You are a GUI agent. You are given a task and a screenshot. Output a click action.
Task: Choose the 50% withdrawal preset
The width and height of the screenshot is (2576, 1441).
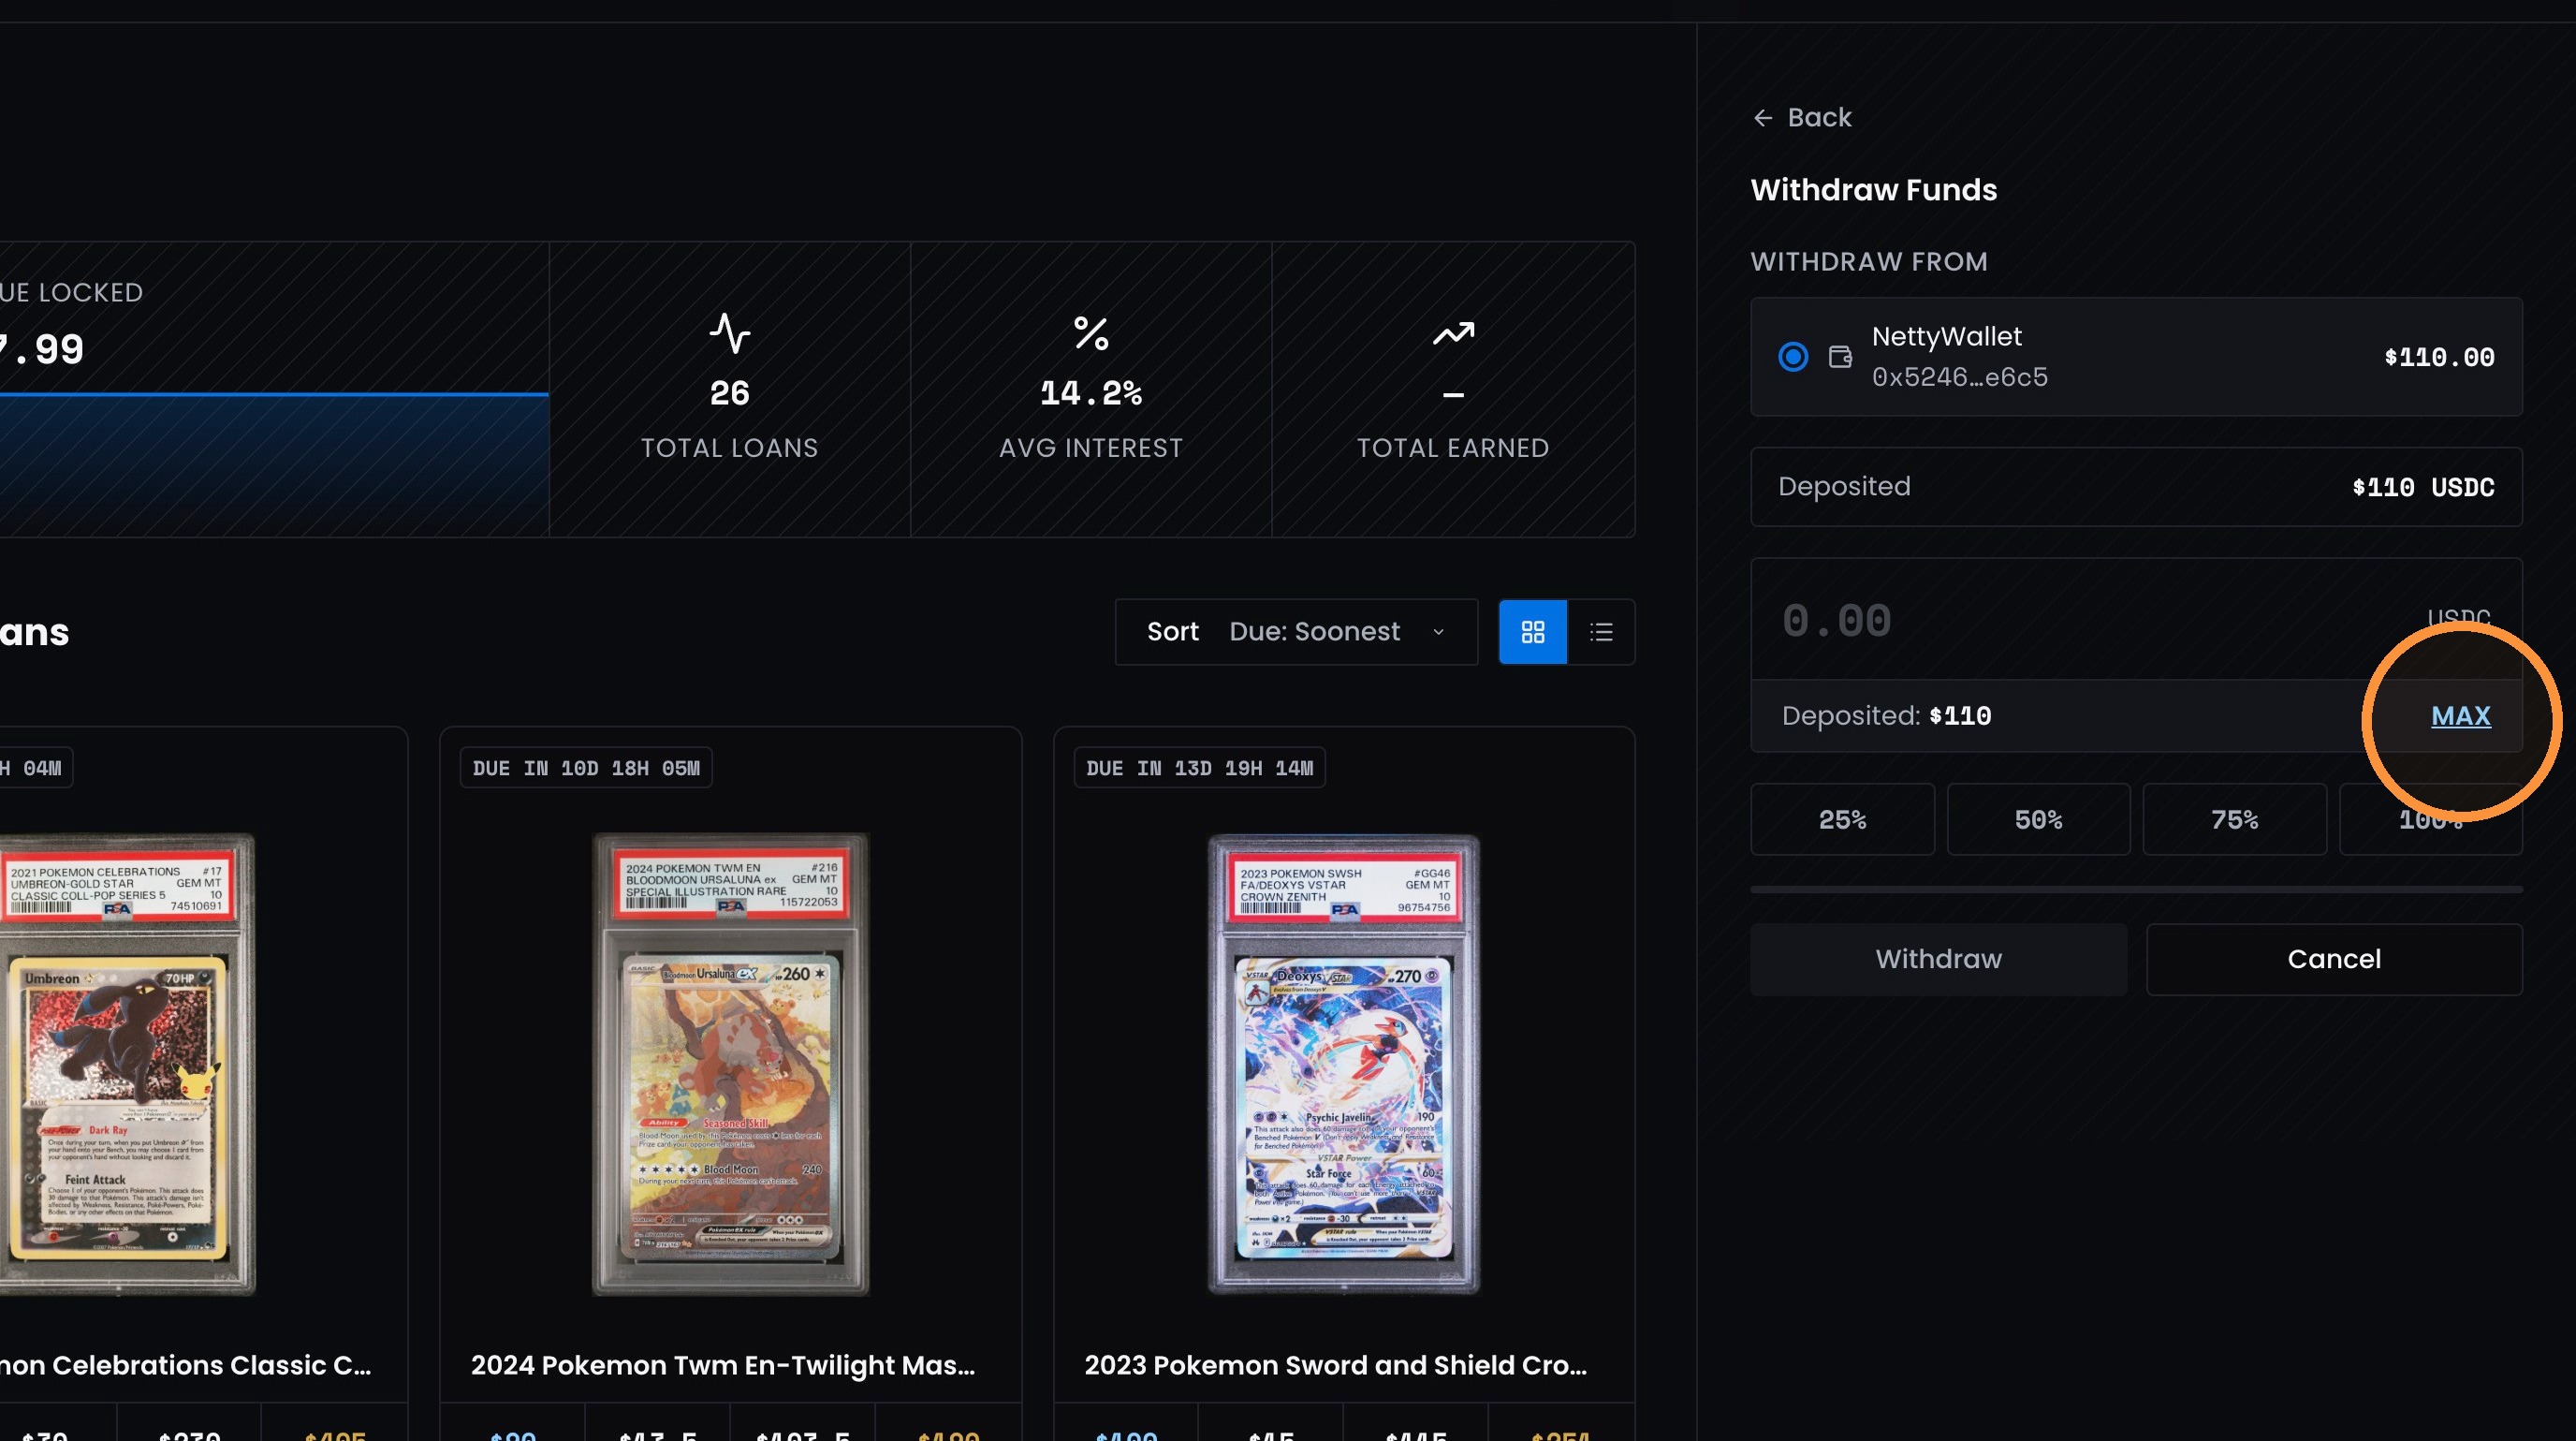pos(2038,820)
